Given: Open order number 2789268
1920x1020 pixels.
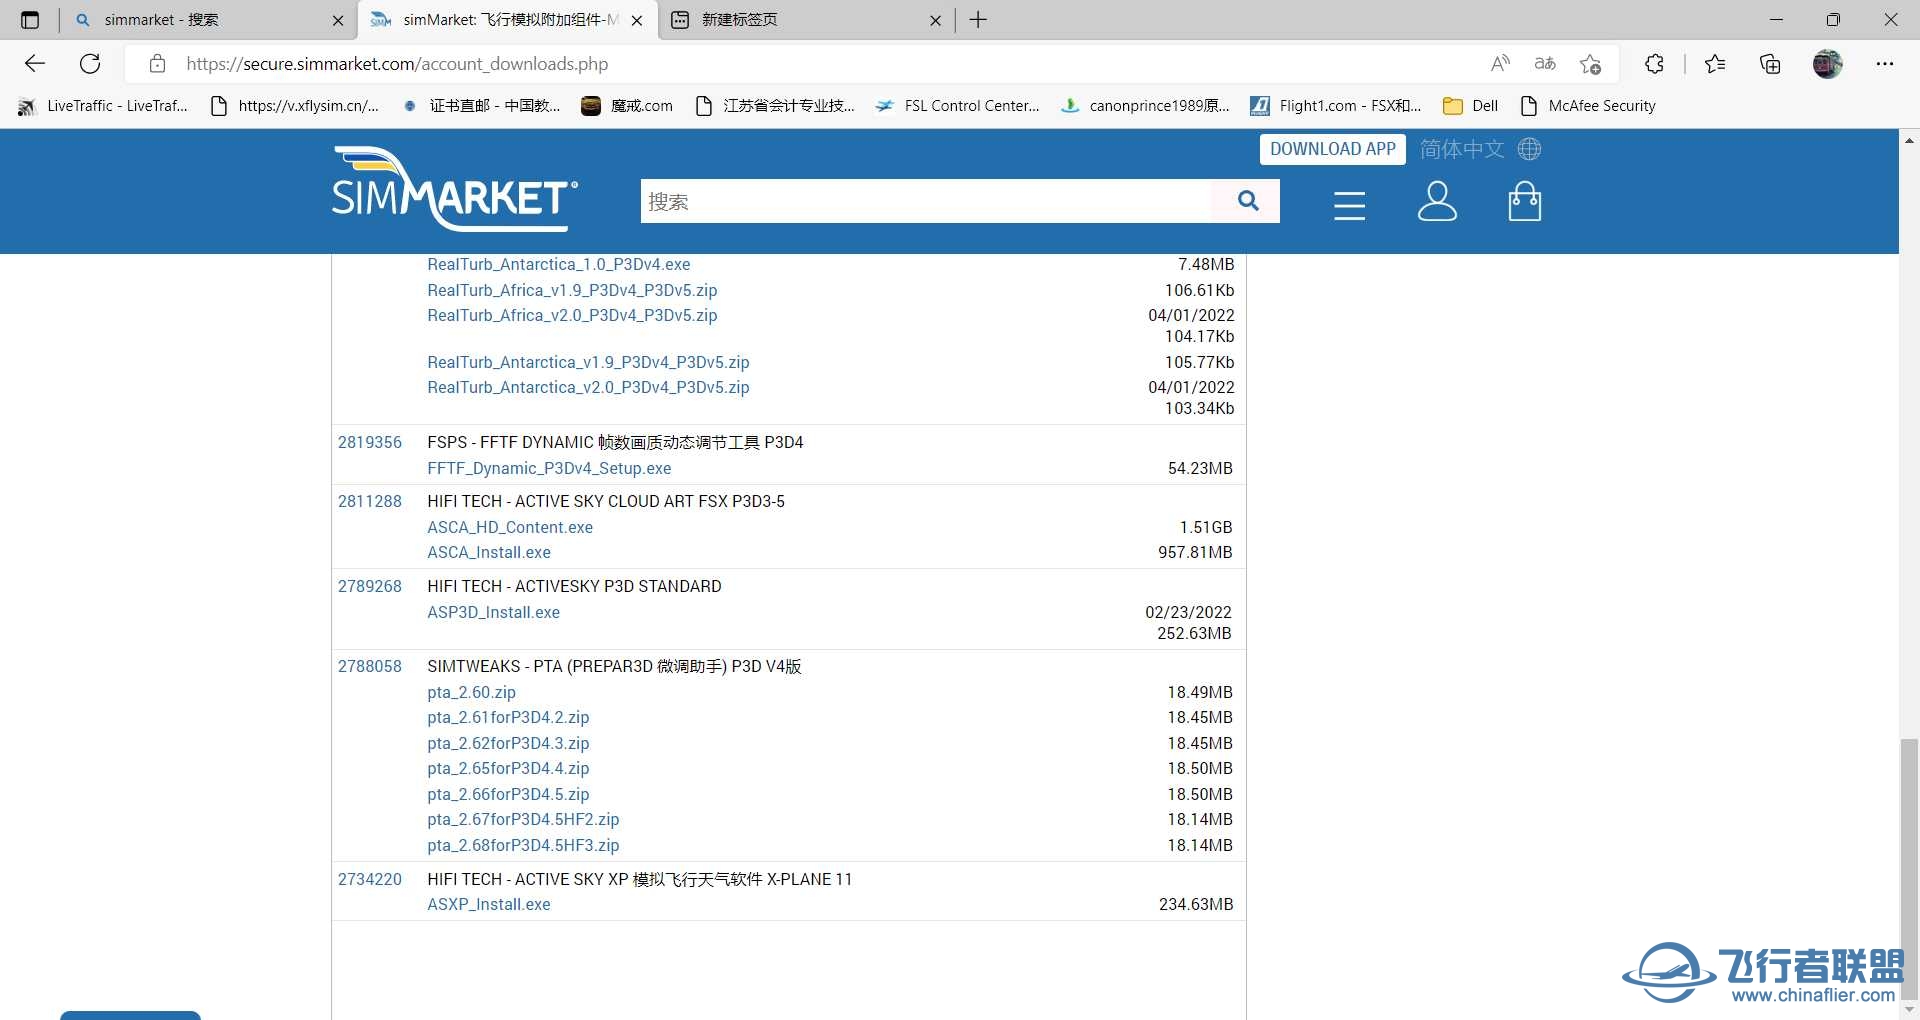Looking at the screenshot, I should (x=370, y=586).
